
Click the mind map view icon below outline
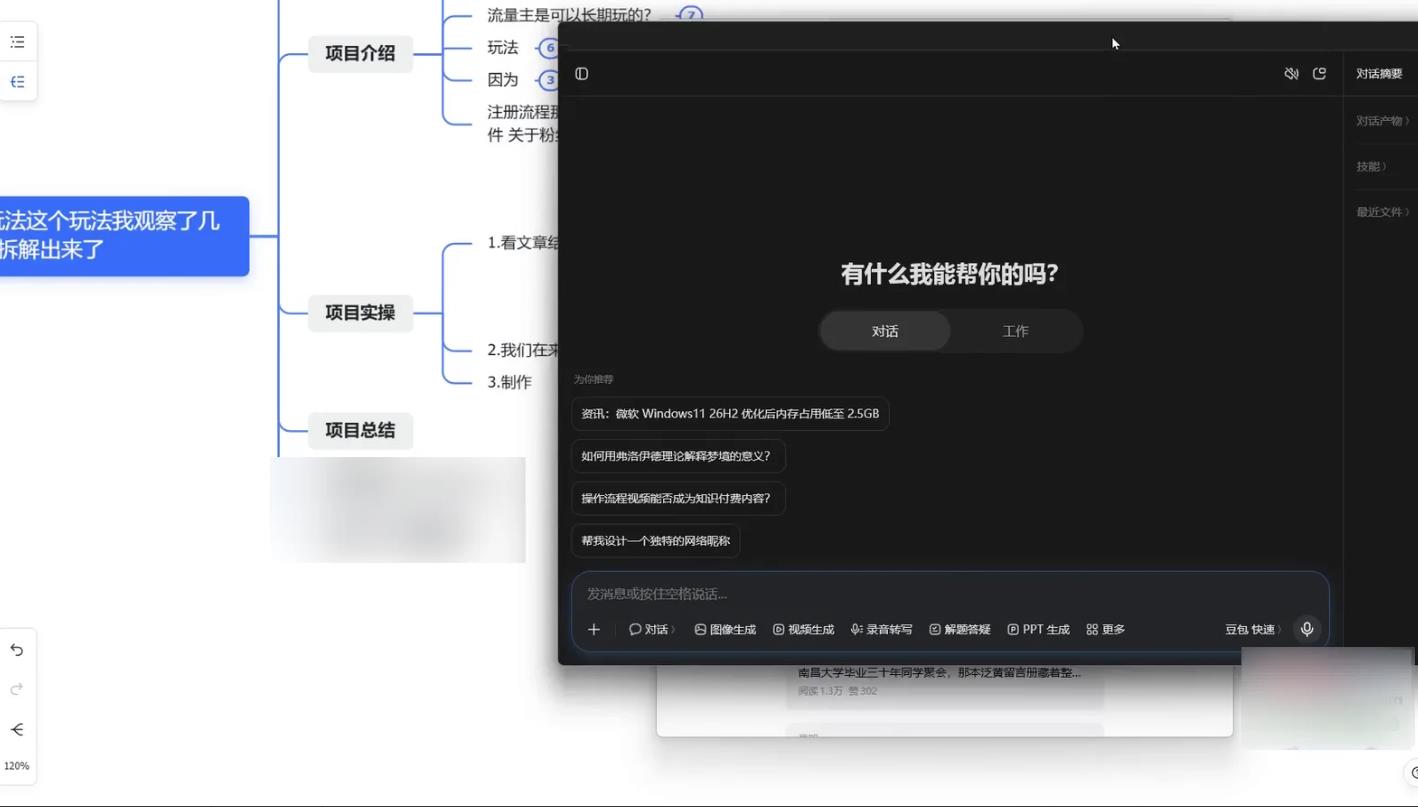pyautogui.click(x=17, y=82)
